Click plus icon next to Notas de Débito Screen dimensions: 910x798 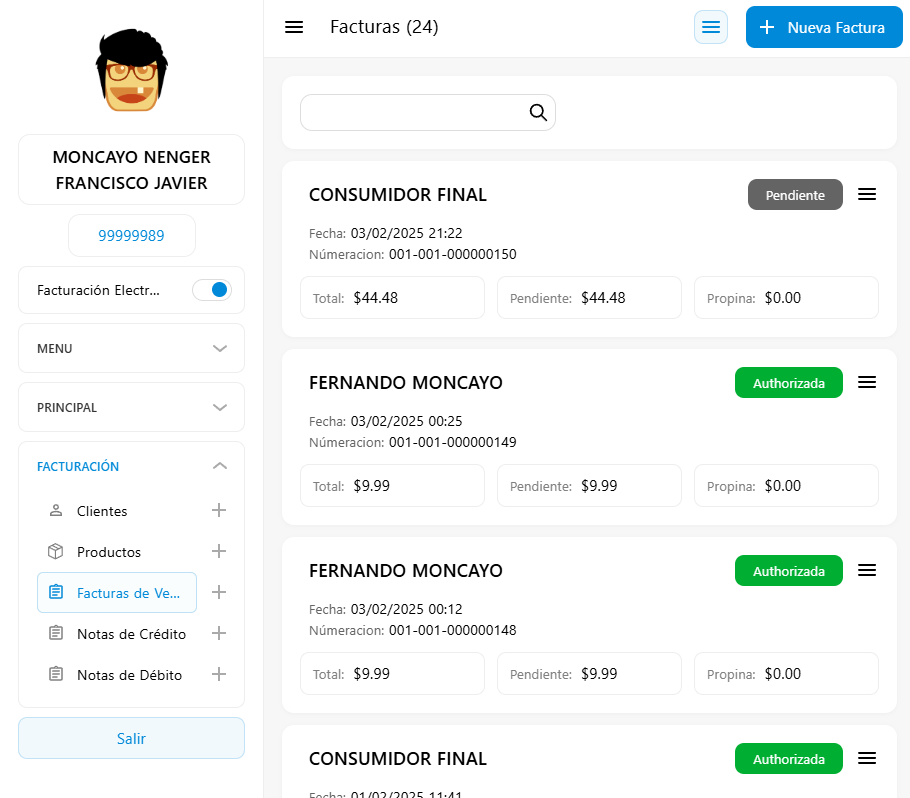coord(219,674)
